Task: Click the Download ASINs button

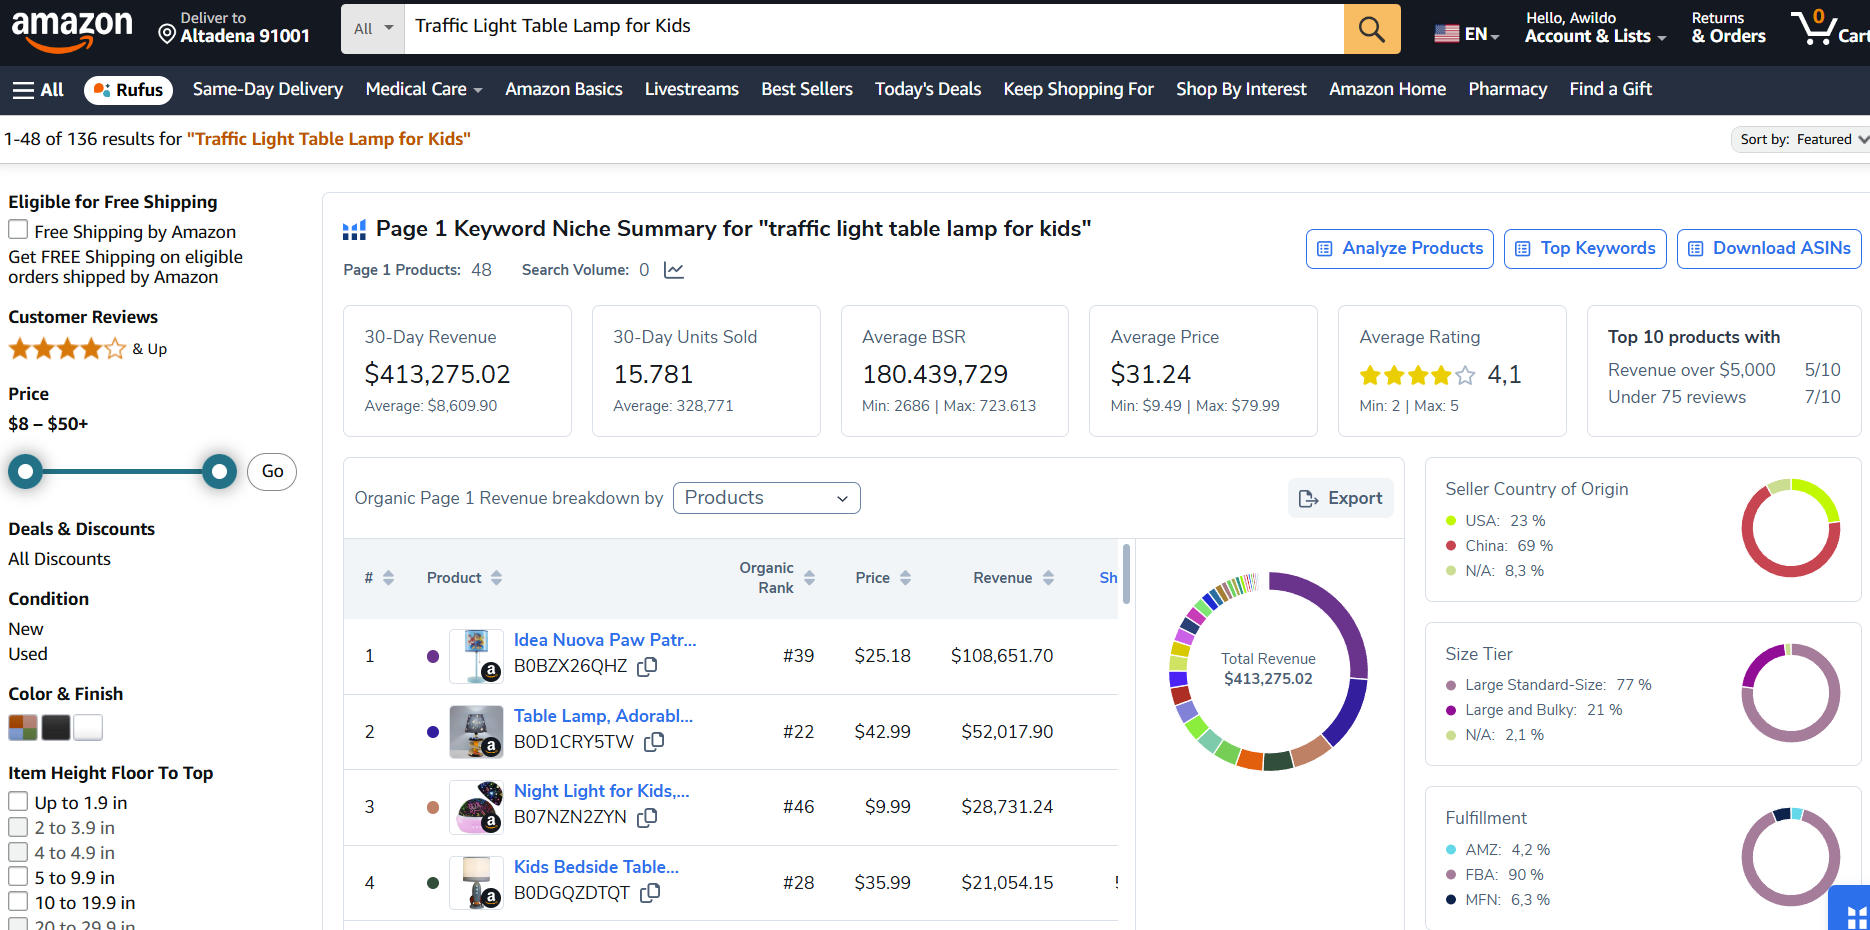Action: click(x=1769, y=249)
